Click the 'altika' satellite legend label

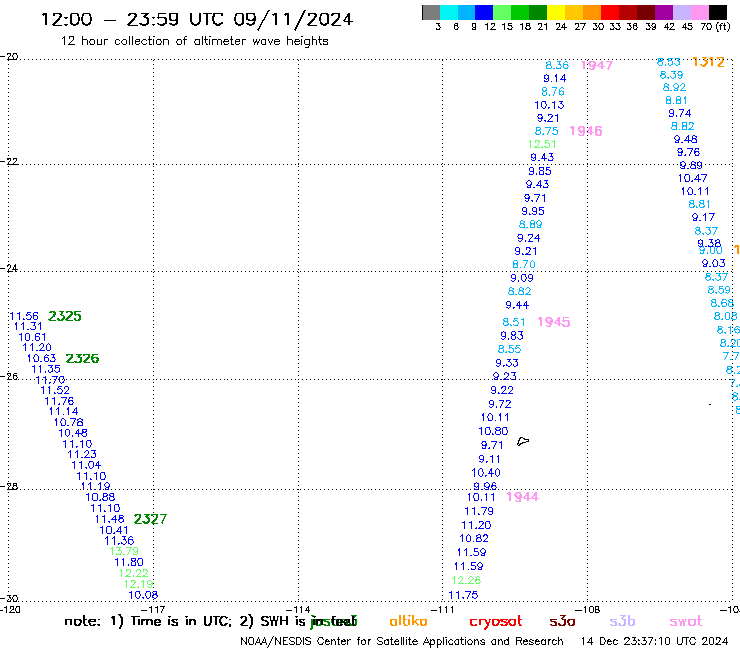point(408,621)
